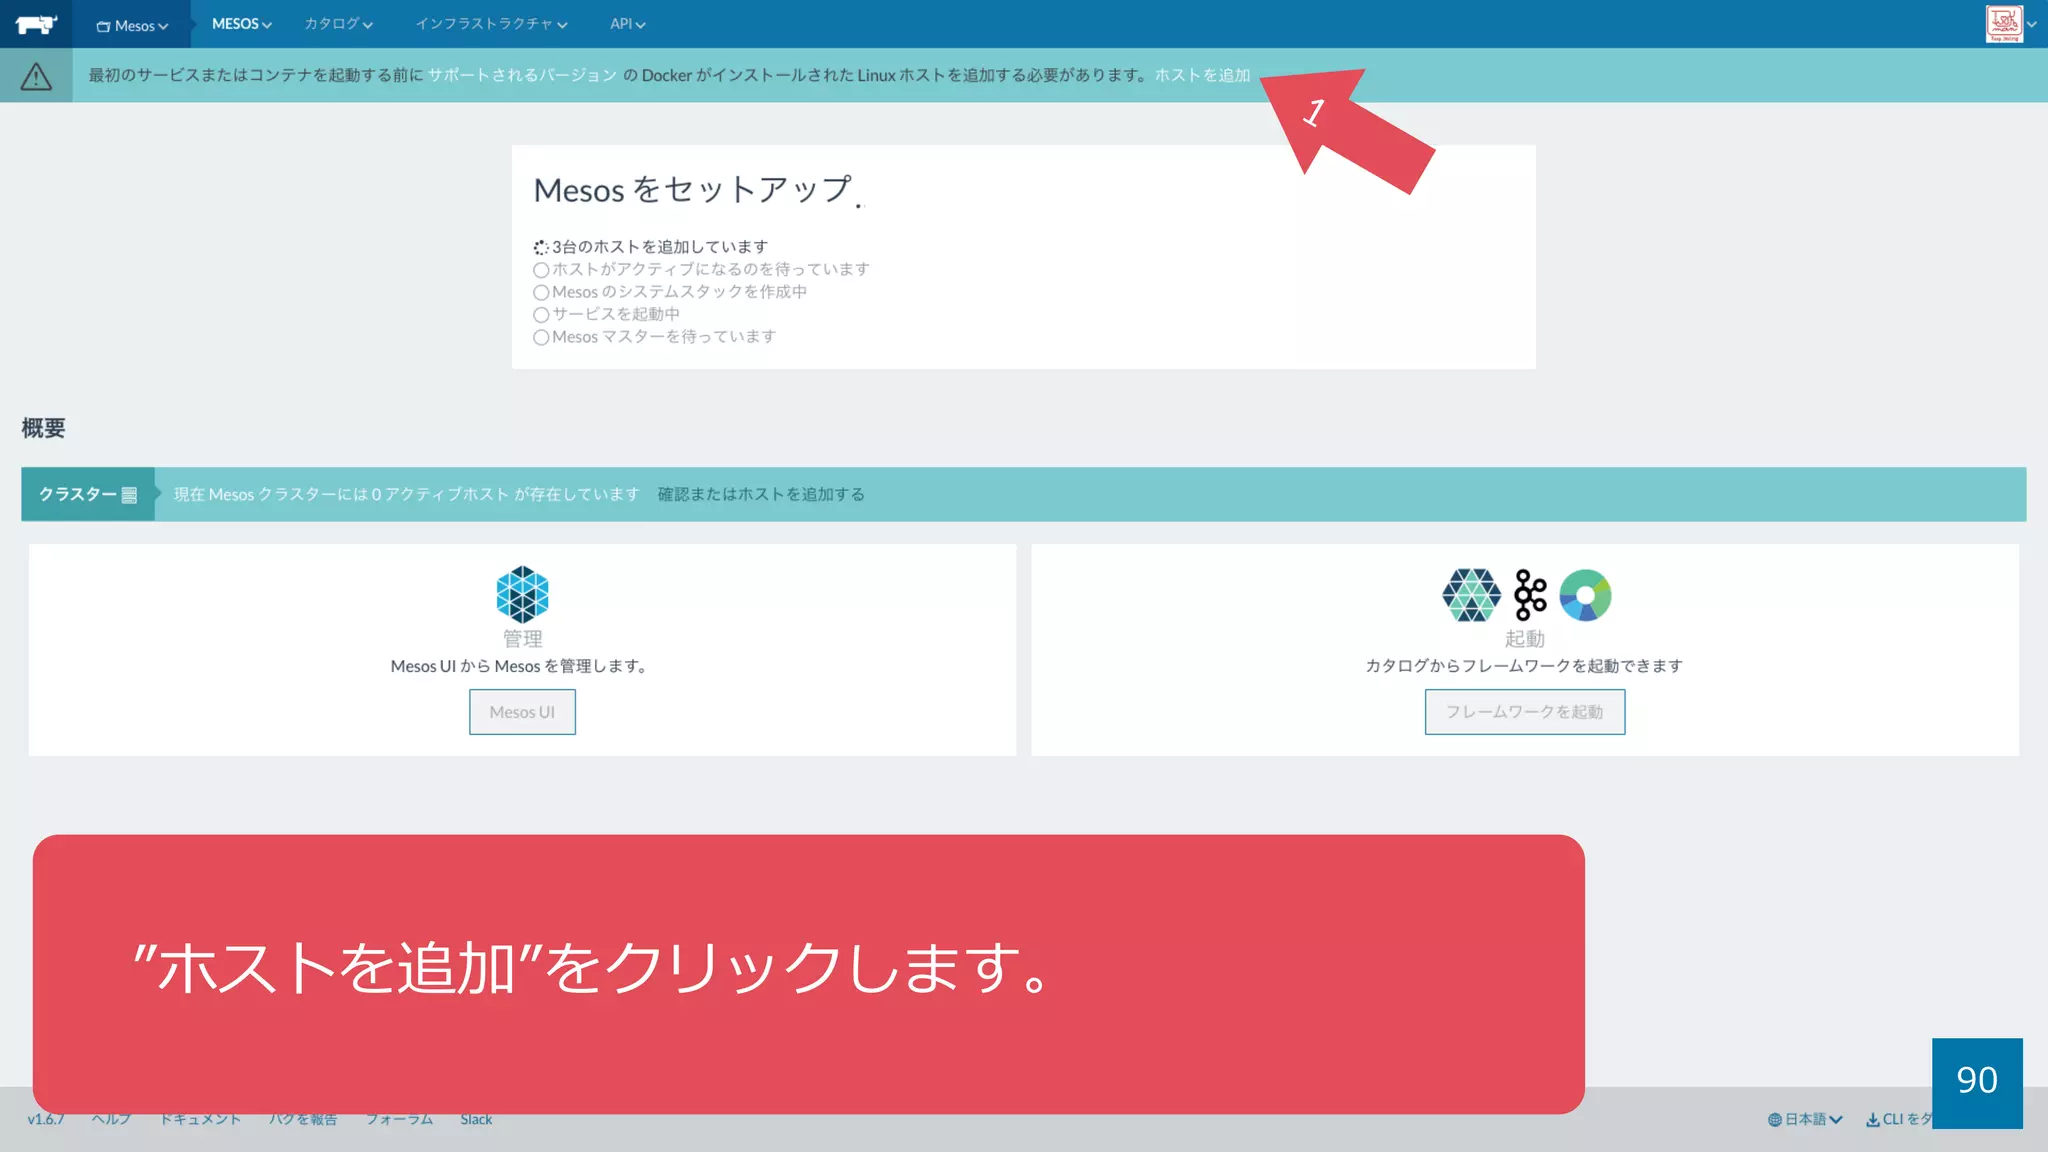Click the spinner beside 3台のホストを追加しています

pyautogui.click(x=541, y=247)
